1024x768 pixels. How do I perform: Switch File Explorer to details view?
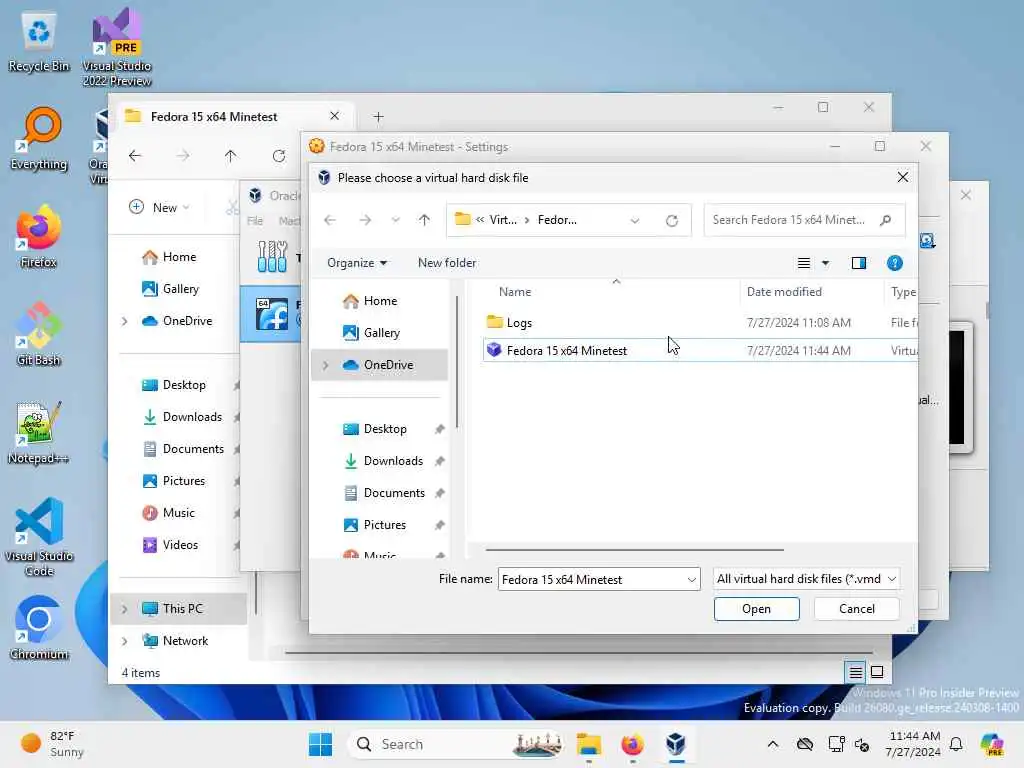[856, 672]
